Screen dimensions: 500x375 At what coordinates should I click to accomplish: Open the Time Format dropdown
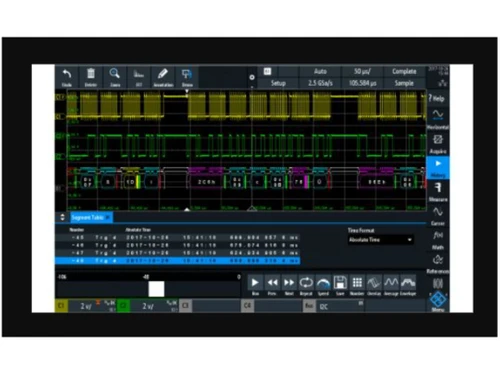(x=381, y=240)
